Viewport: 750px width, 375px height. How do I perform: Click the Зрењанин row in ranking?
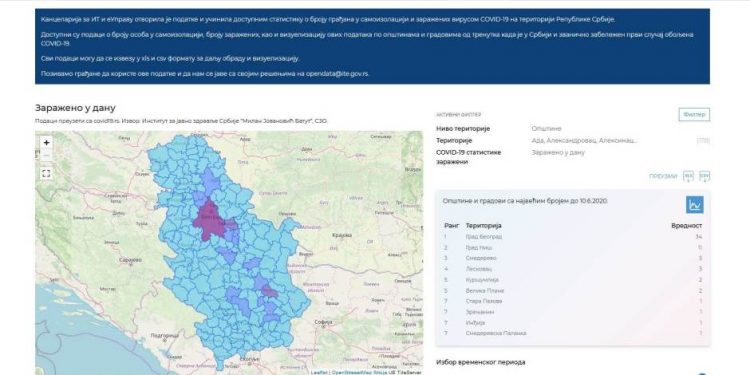pos(573,312)
